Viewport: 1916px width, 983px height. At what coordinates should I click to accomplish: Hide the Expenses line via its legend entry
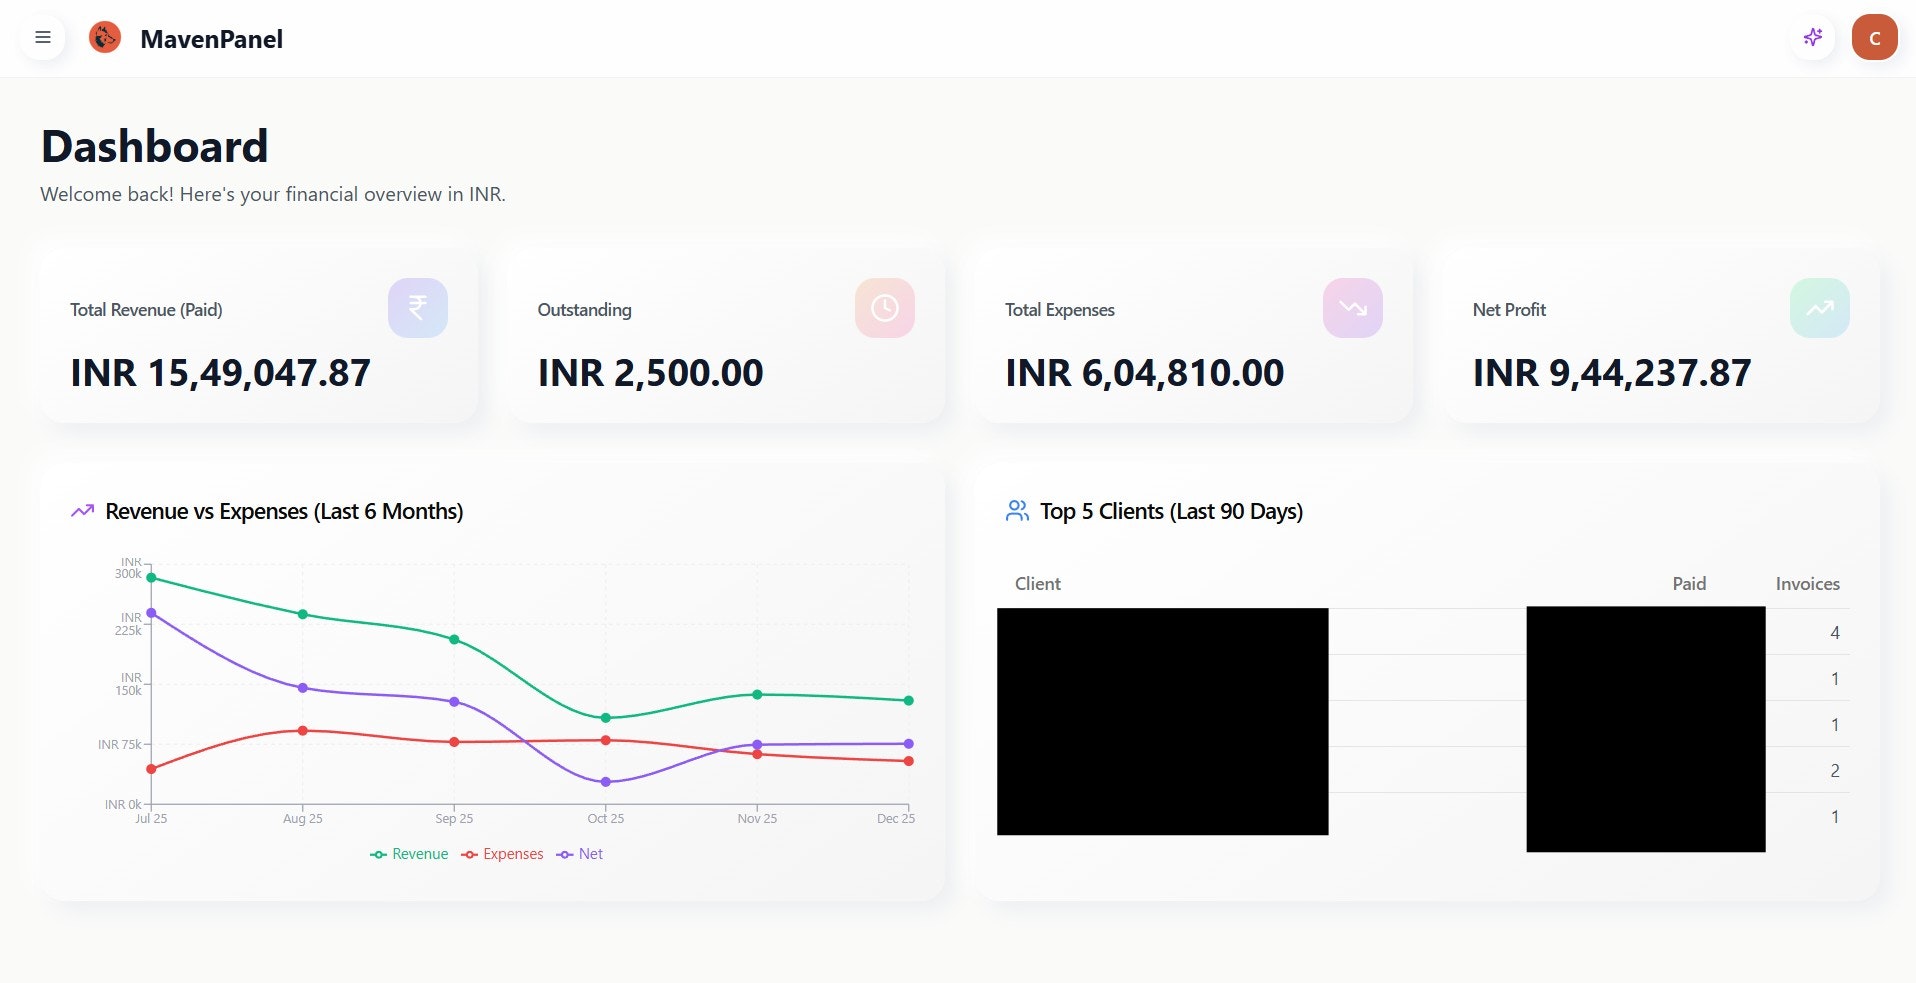pos(502,854)
